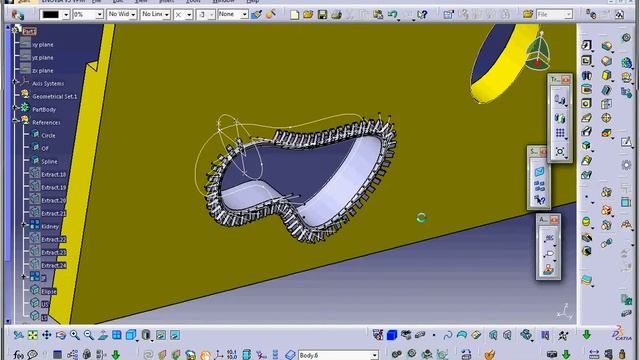Click the Open folder icon
The width and height of the screenshot is (640, 360).
pos(308,15)
